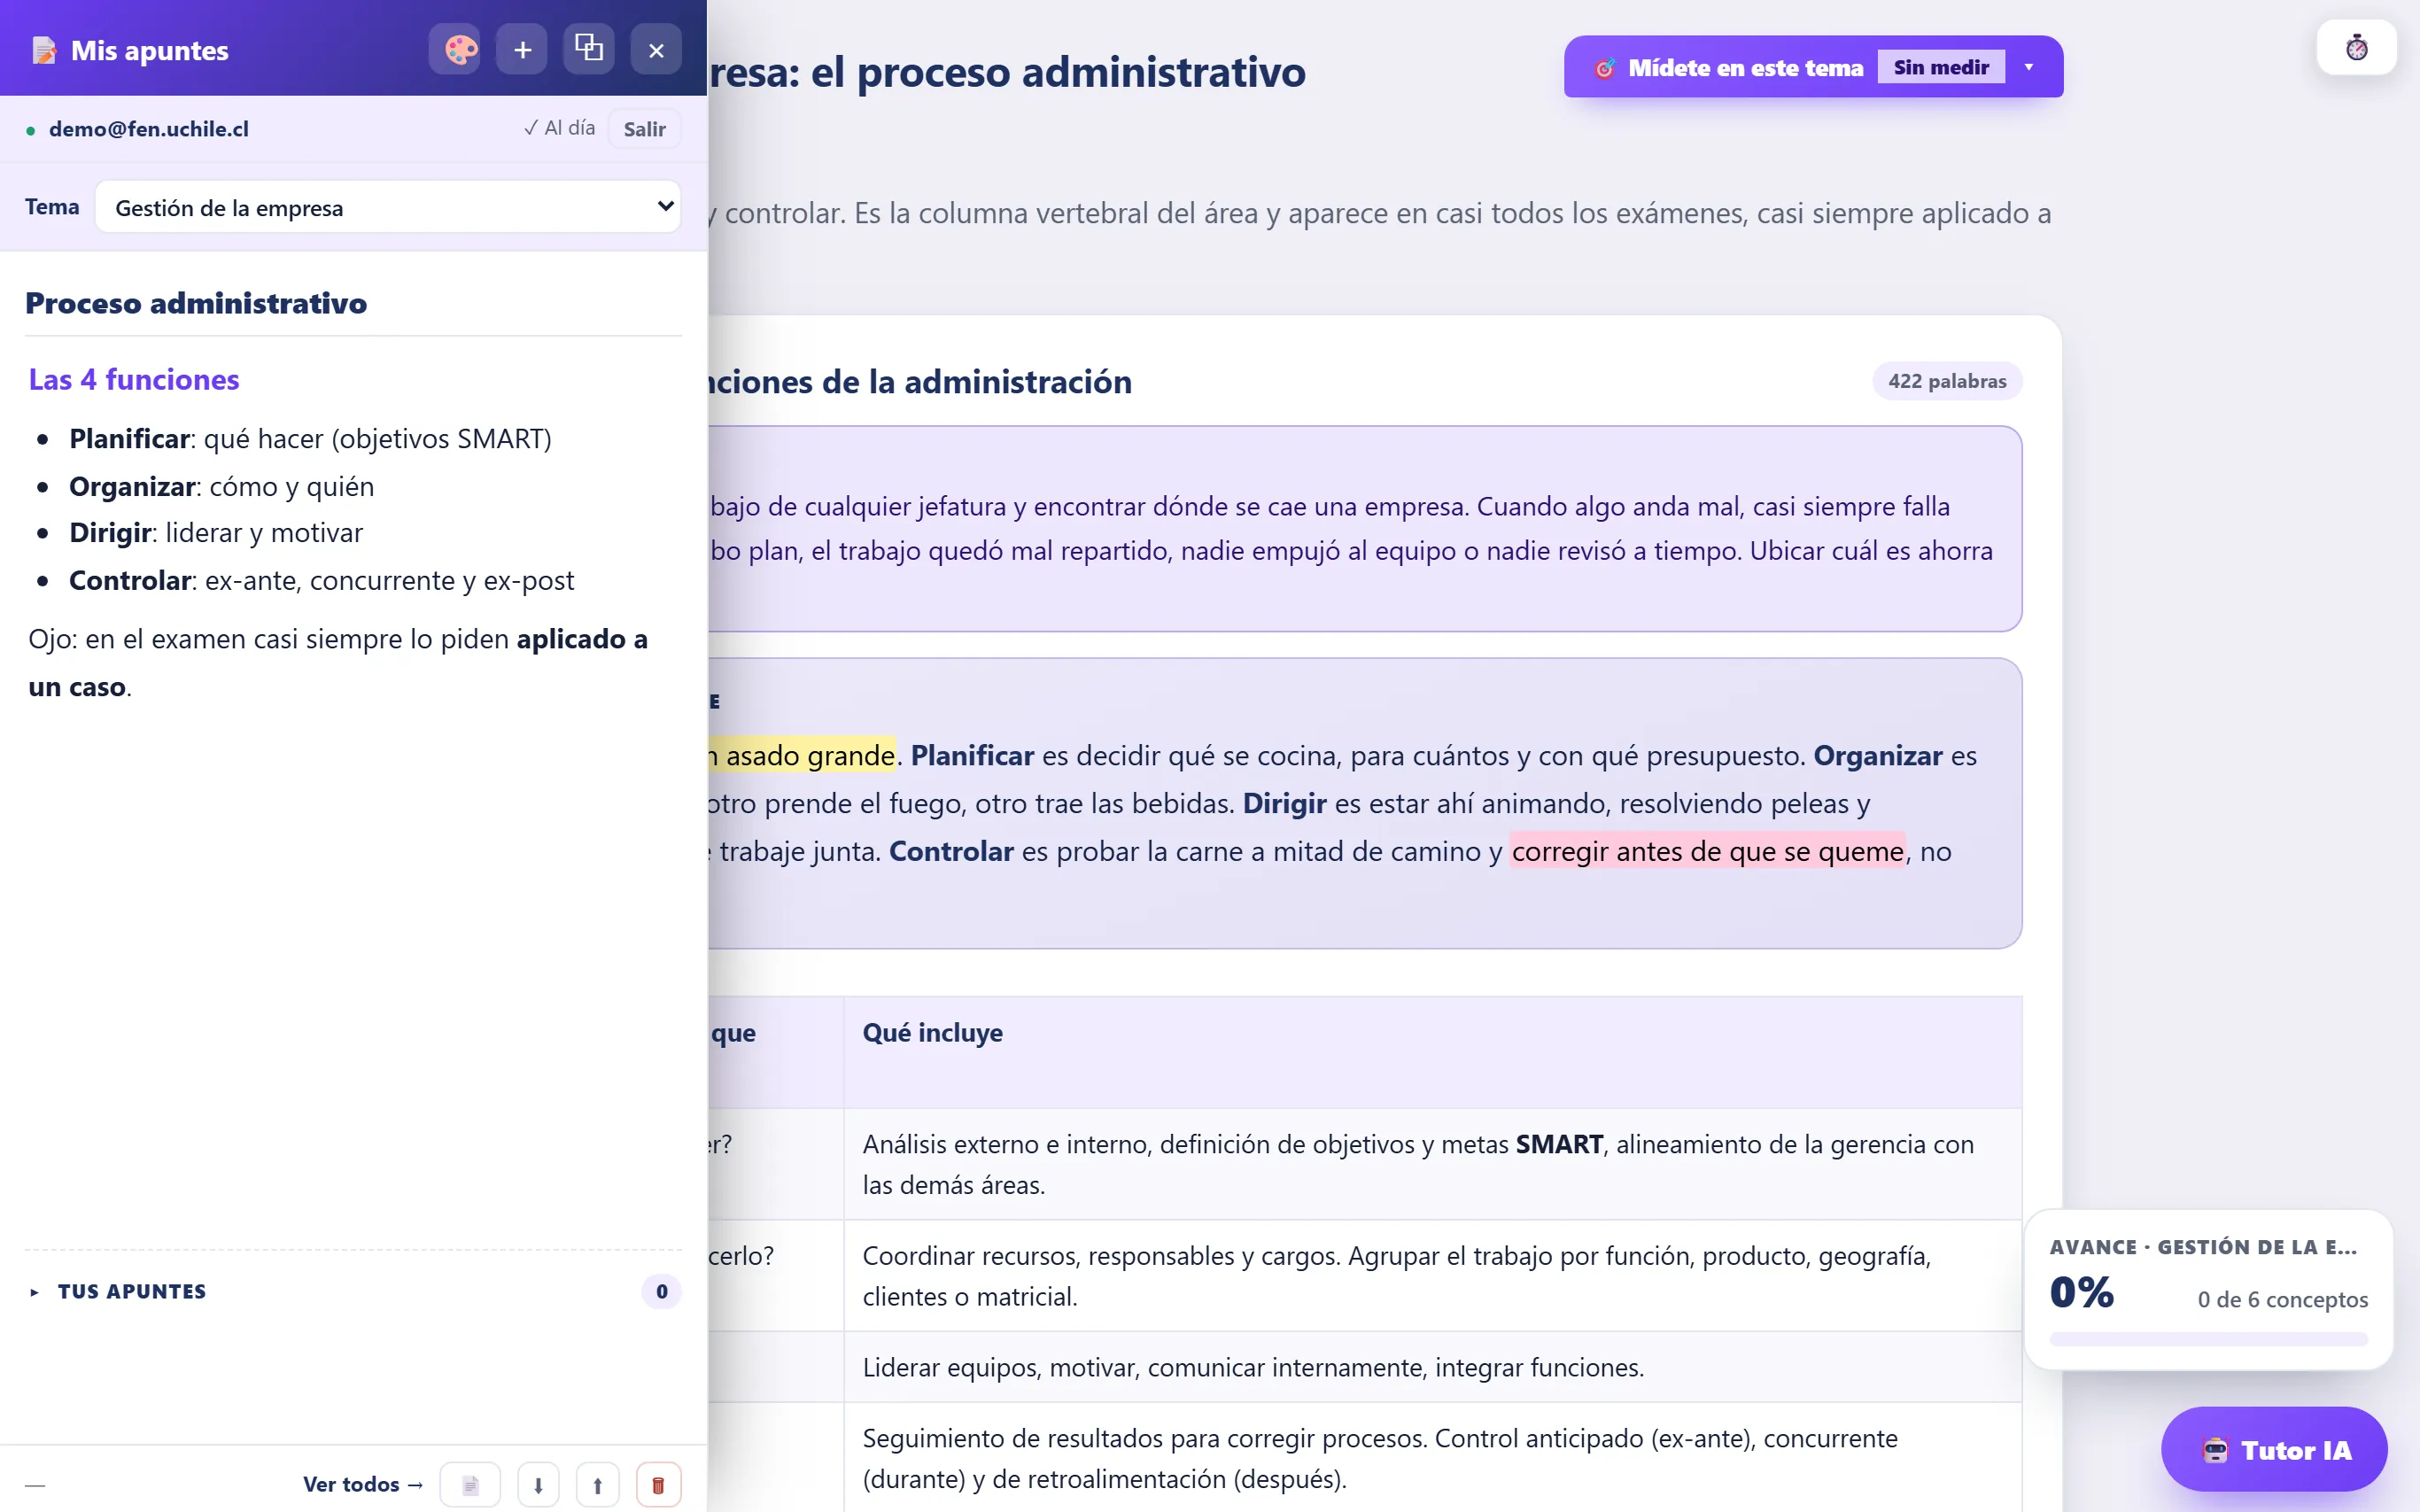2420x1512 pixels.
Task: Click the 'Controlar: ex-ante' bullet in notes
Action: click(321, 580)
